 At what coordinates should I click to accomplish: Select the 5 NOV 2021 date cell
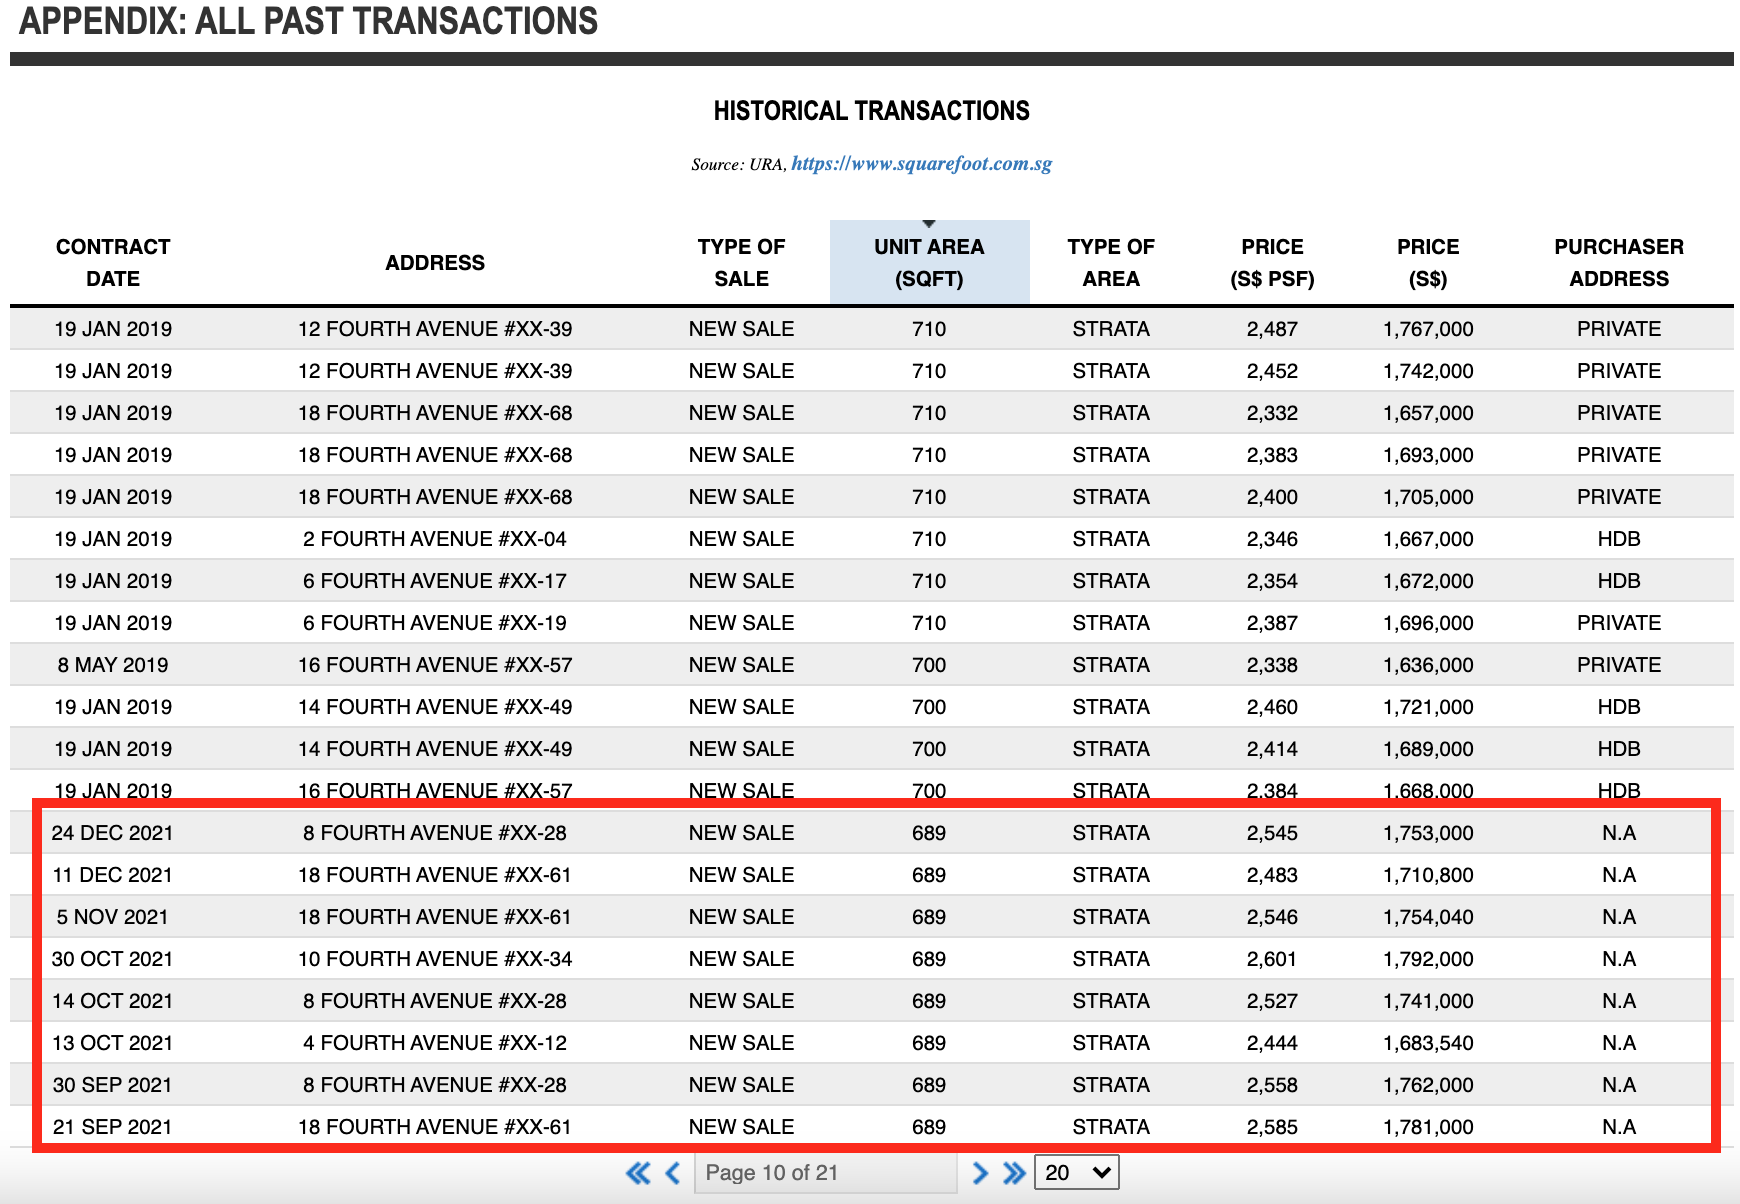pyautogui.click(x=113, y=917)
